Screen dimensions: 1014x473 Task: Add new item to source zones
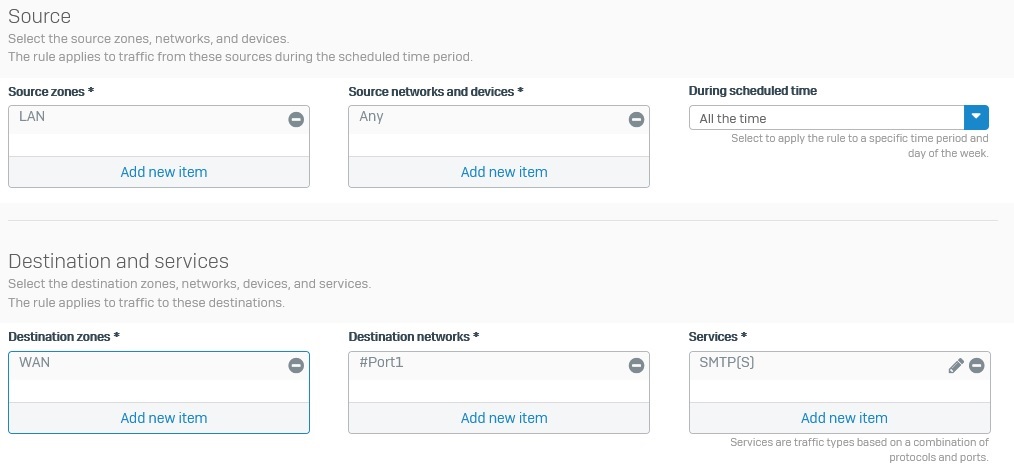[164, 172]
